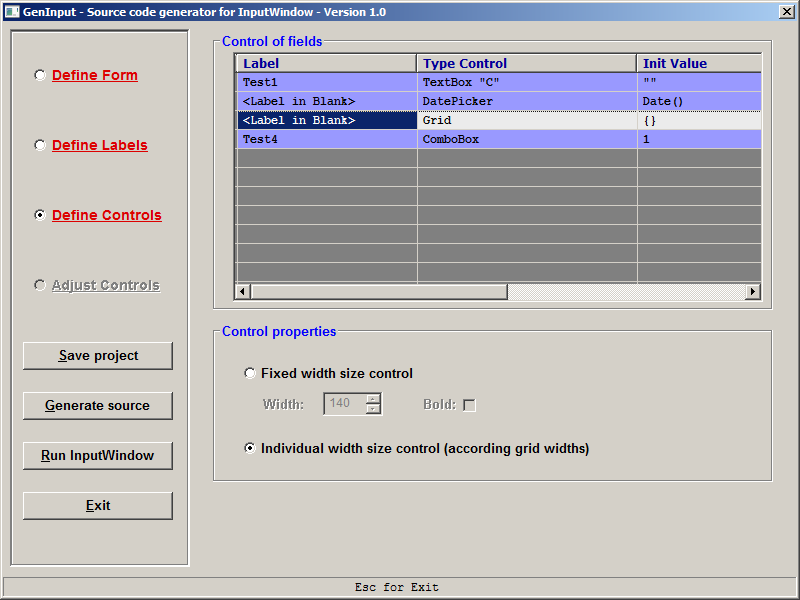This screenshot has height=600, width=800.
Task: Select the Define Labels option
Action: pos(39,144)
